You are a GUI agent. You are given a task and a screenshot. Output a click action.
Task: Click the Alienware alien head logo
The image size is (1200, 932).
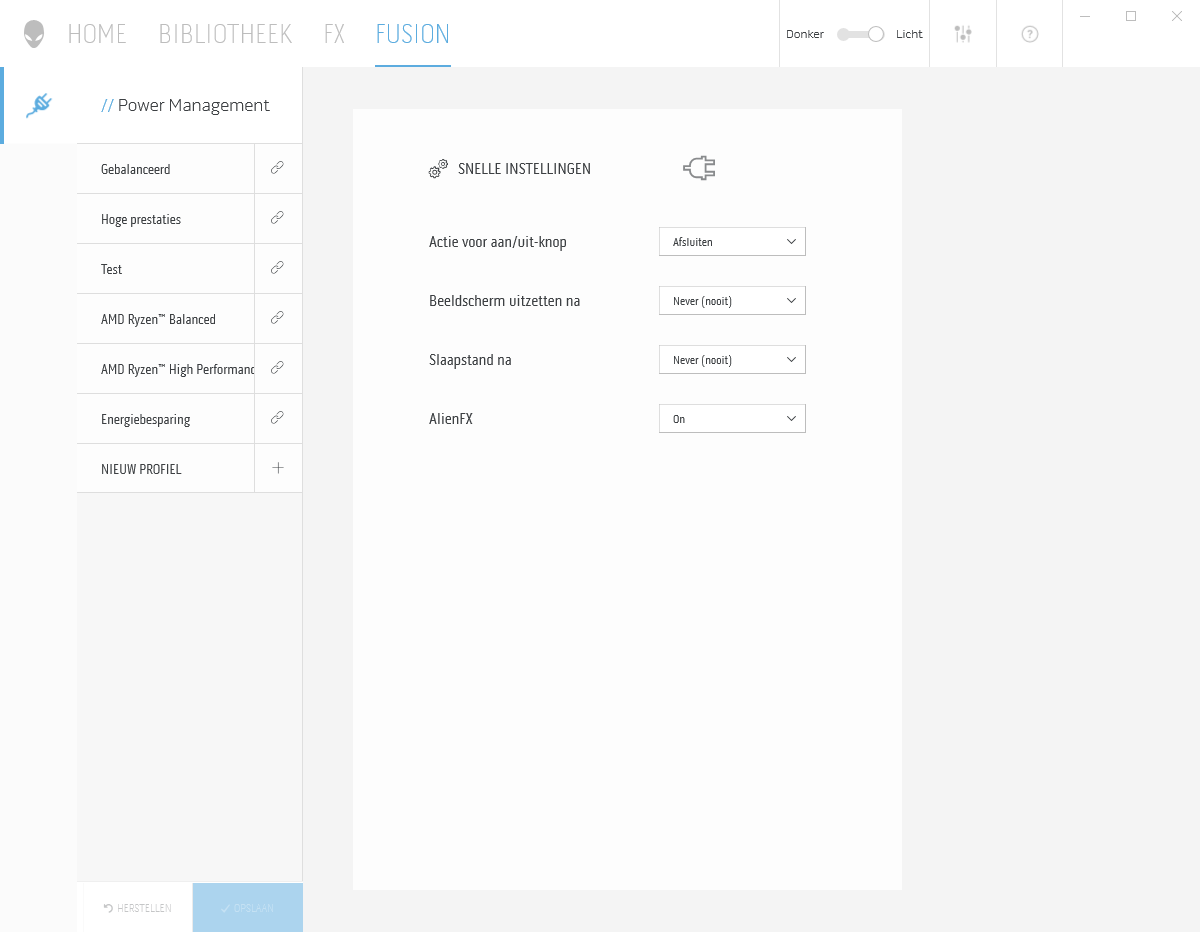click(35, 34)
